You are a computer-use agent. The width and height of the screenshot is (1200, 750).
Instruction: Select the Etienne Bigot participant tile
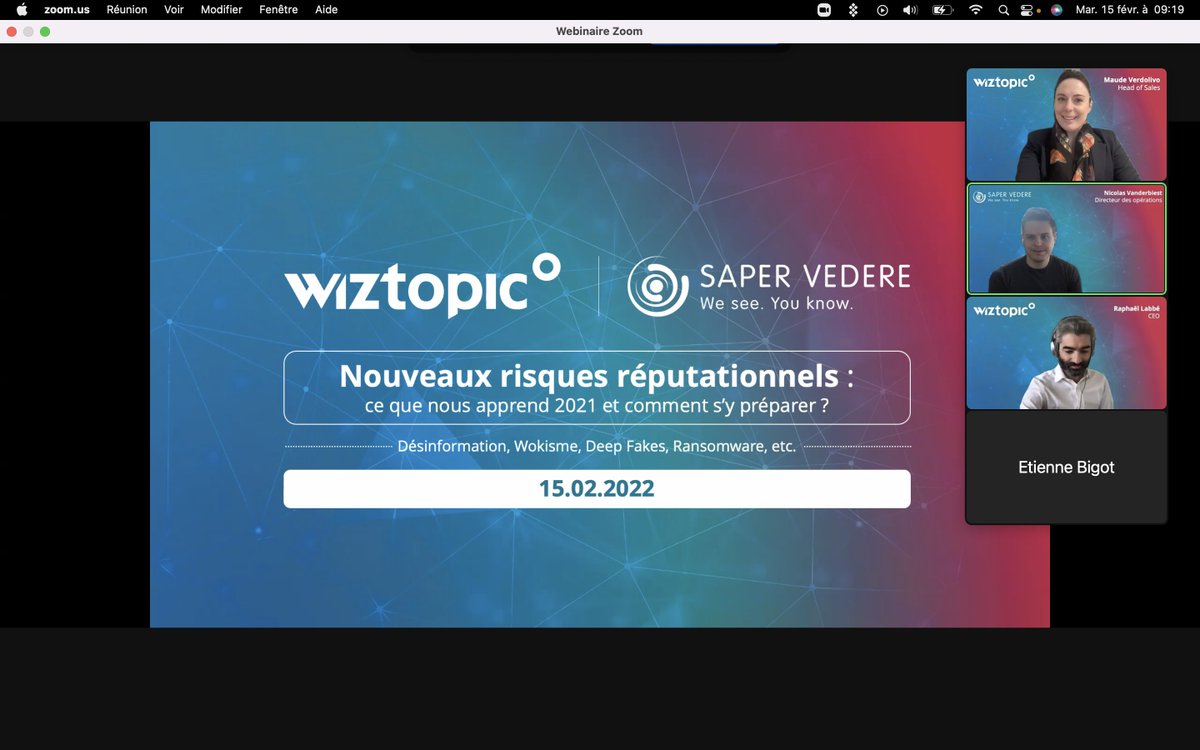[x=1066, y=467]
